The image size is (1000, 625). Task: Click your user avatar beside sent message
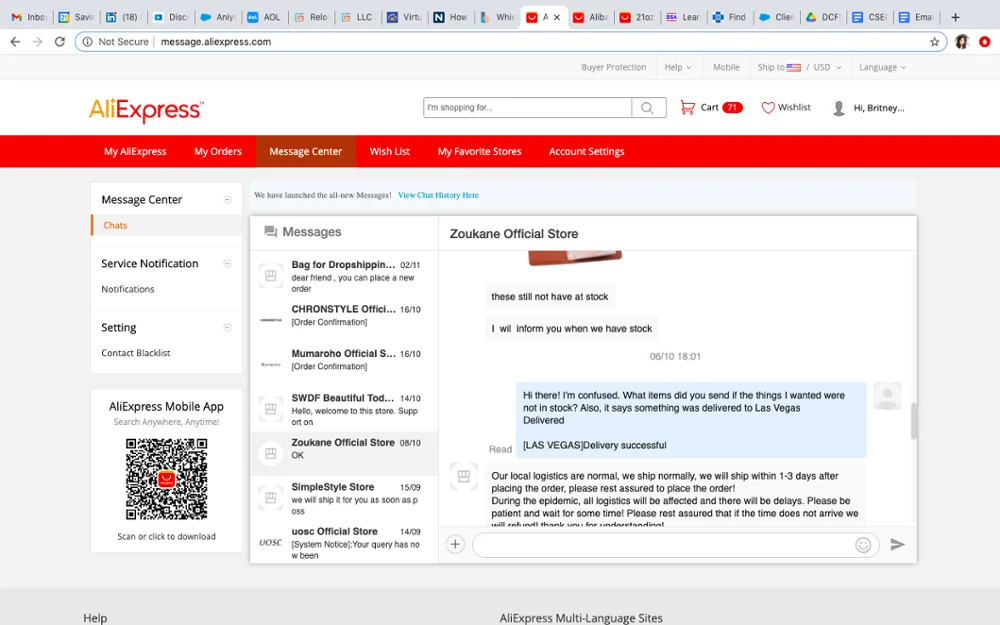point(887,396)
